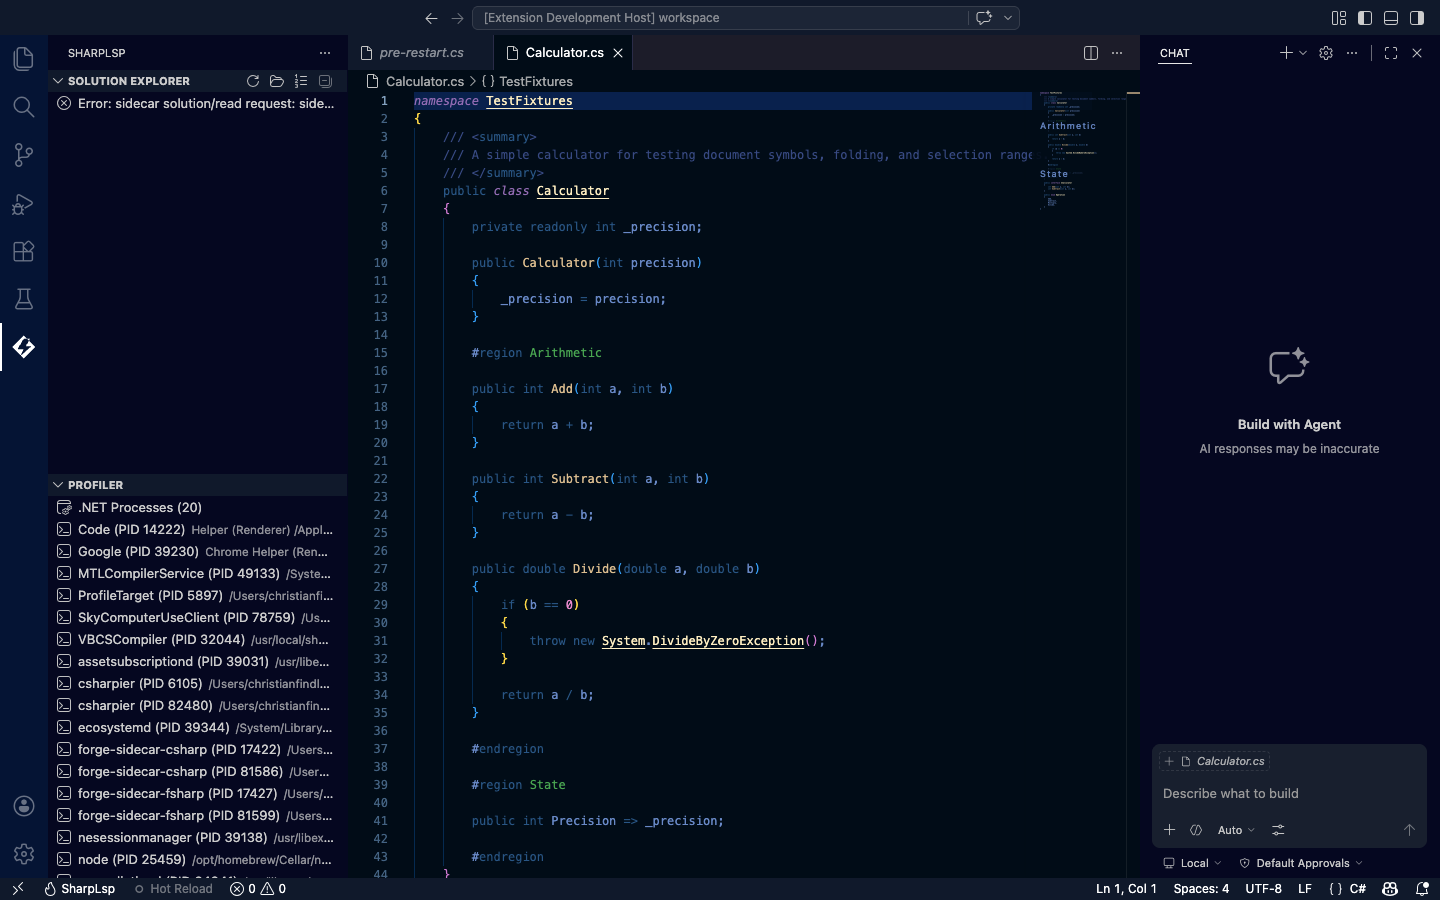The height and width of the screenshot is (900, 1440).
Task: Open Copilot status icon in status bar
Action: [x=1390, y=888]
